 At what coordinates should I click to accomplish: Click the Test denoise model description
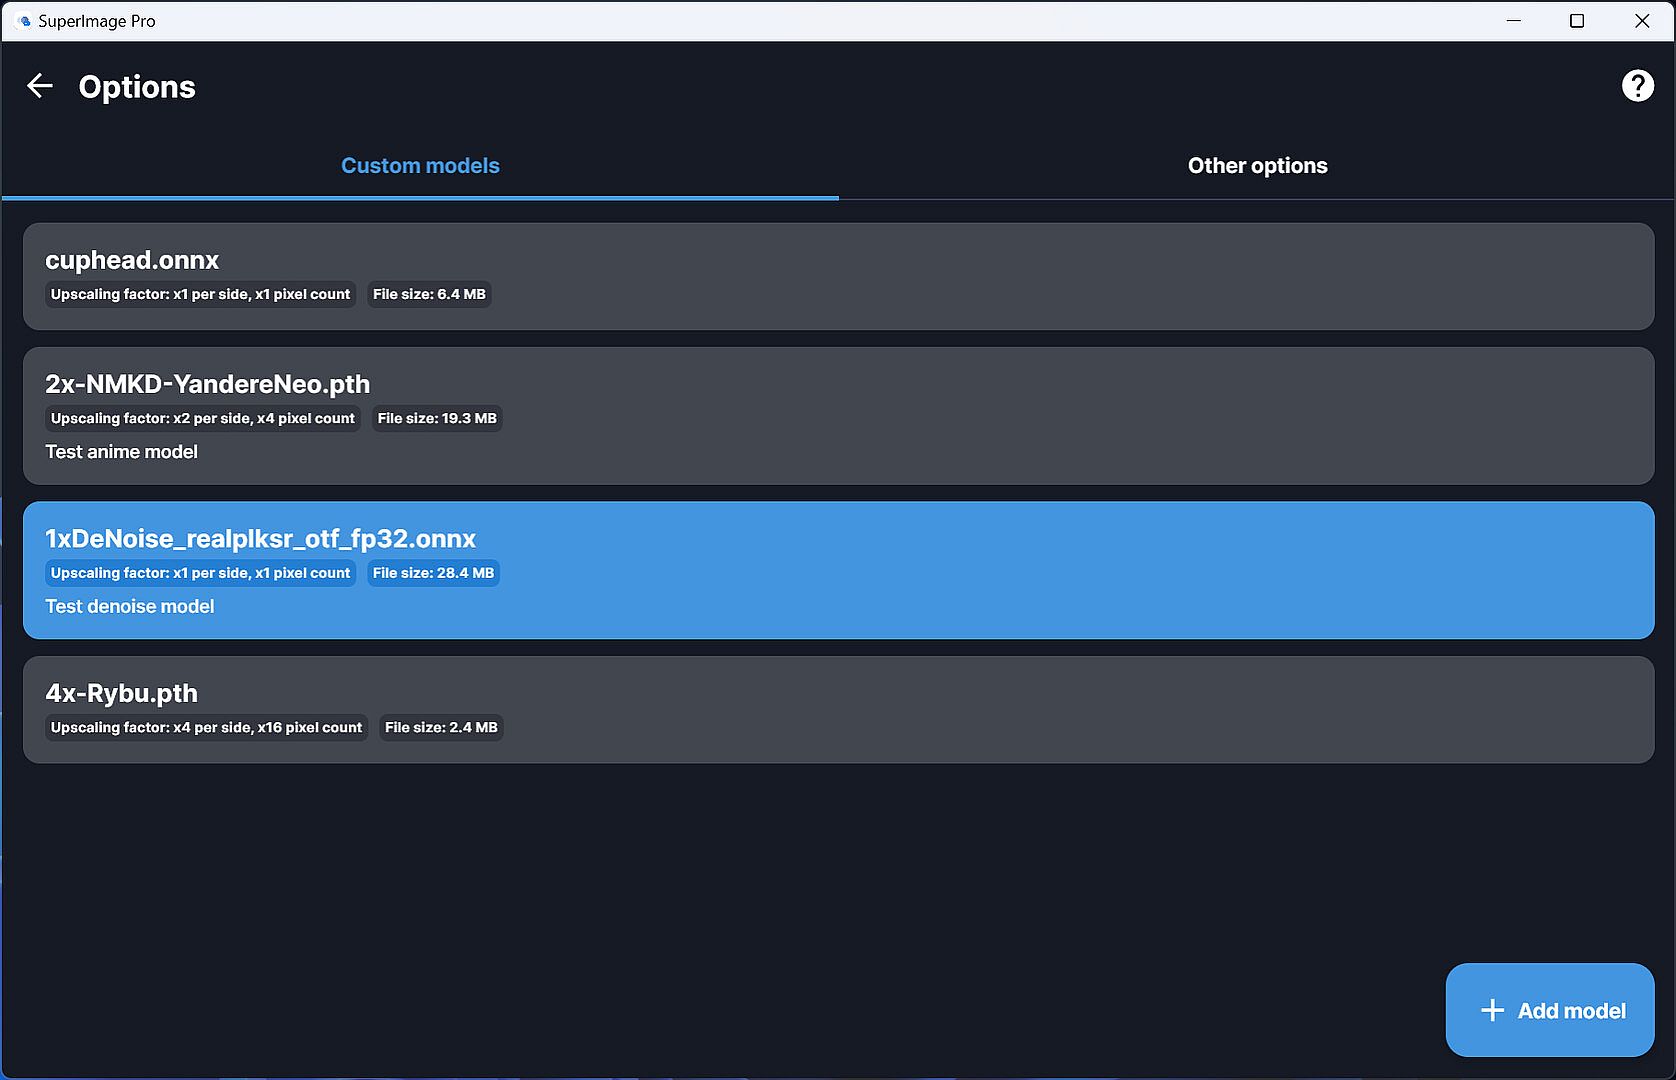[x=130, y=606]
